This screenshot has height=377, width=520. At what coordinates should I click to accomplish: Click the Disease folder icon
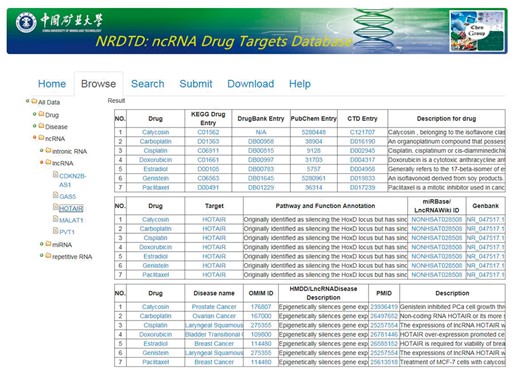click(x=41, y=126)
